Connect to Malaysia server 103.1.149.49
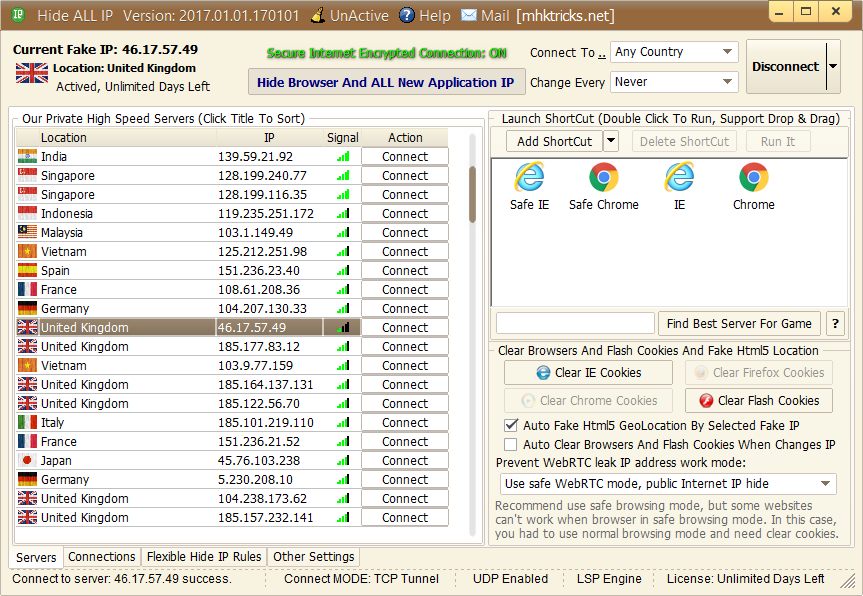The width and height of the screenshot is (863, 596). (x=405, y=233)
